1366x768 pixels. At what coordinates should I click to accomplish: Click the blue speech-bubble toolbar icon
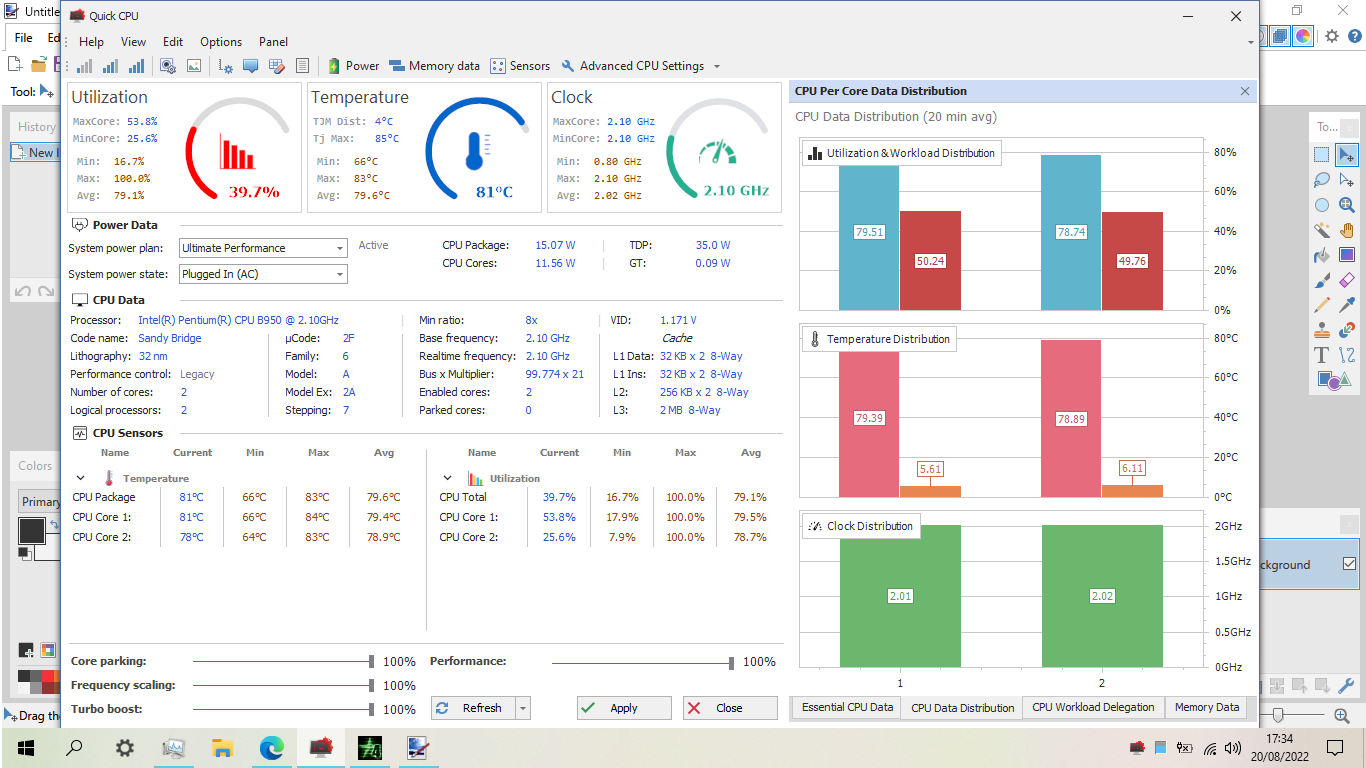point(250,66)
